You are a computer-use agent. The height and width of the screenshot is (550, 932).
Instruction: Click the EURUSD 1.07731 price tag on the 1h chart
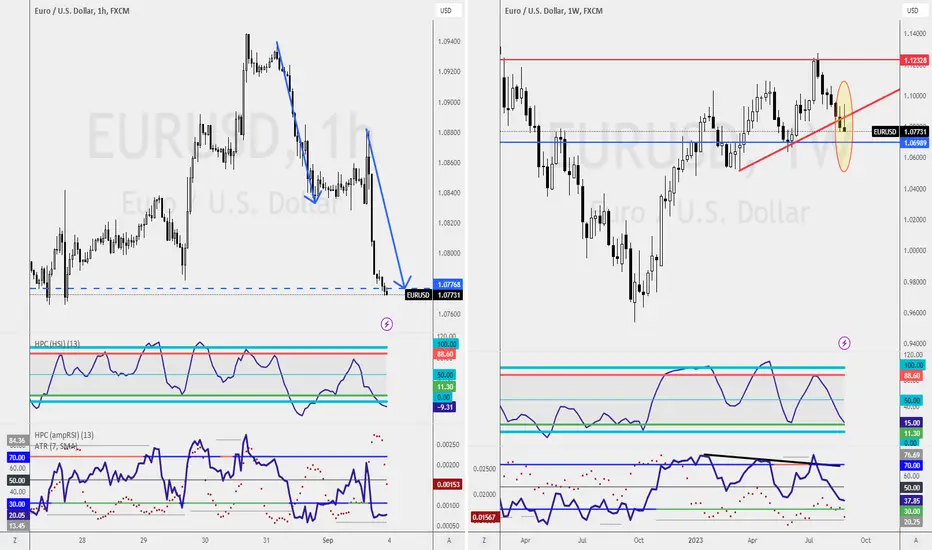pos(434,295)
